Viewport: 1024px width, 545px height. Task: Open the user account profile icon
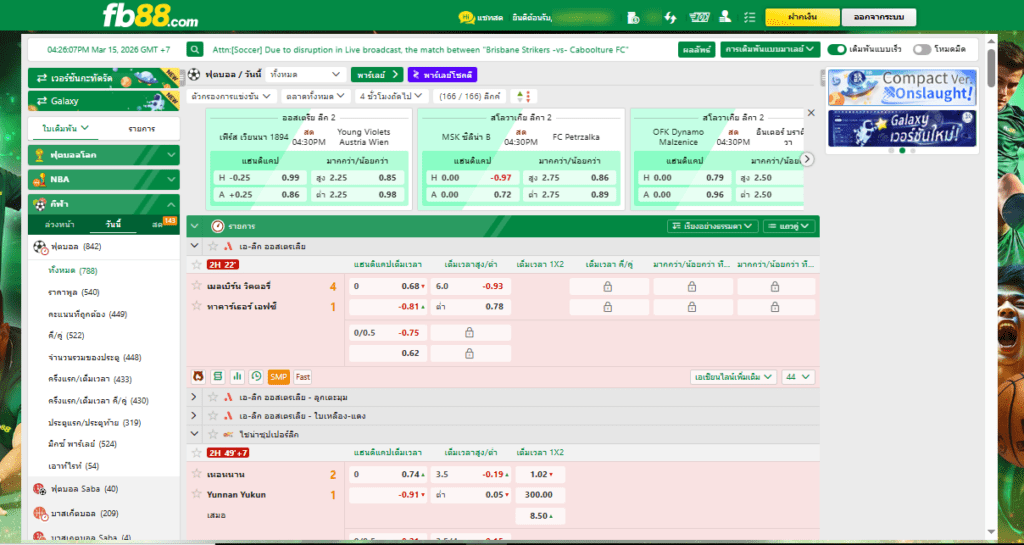tap(725, 18)
